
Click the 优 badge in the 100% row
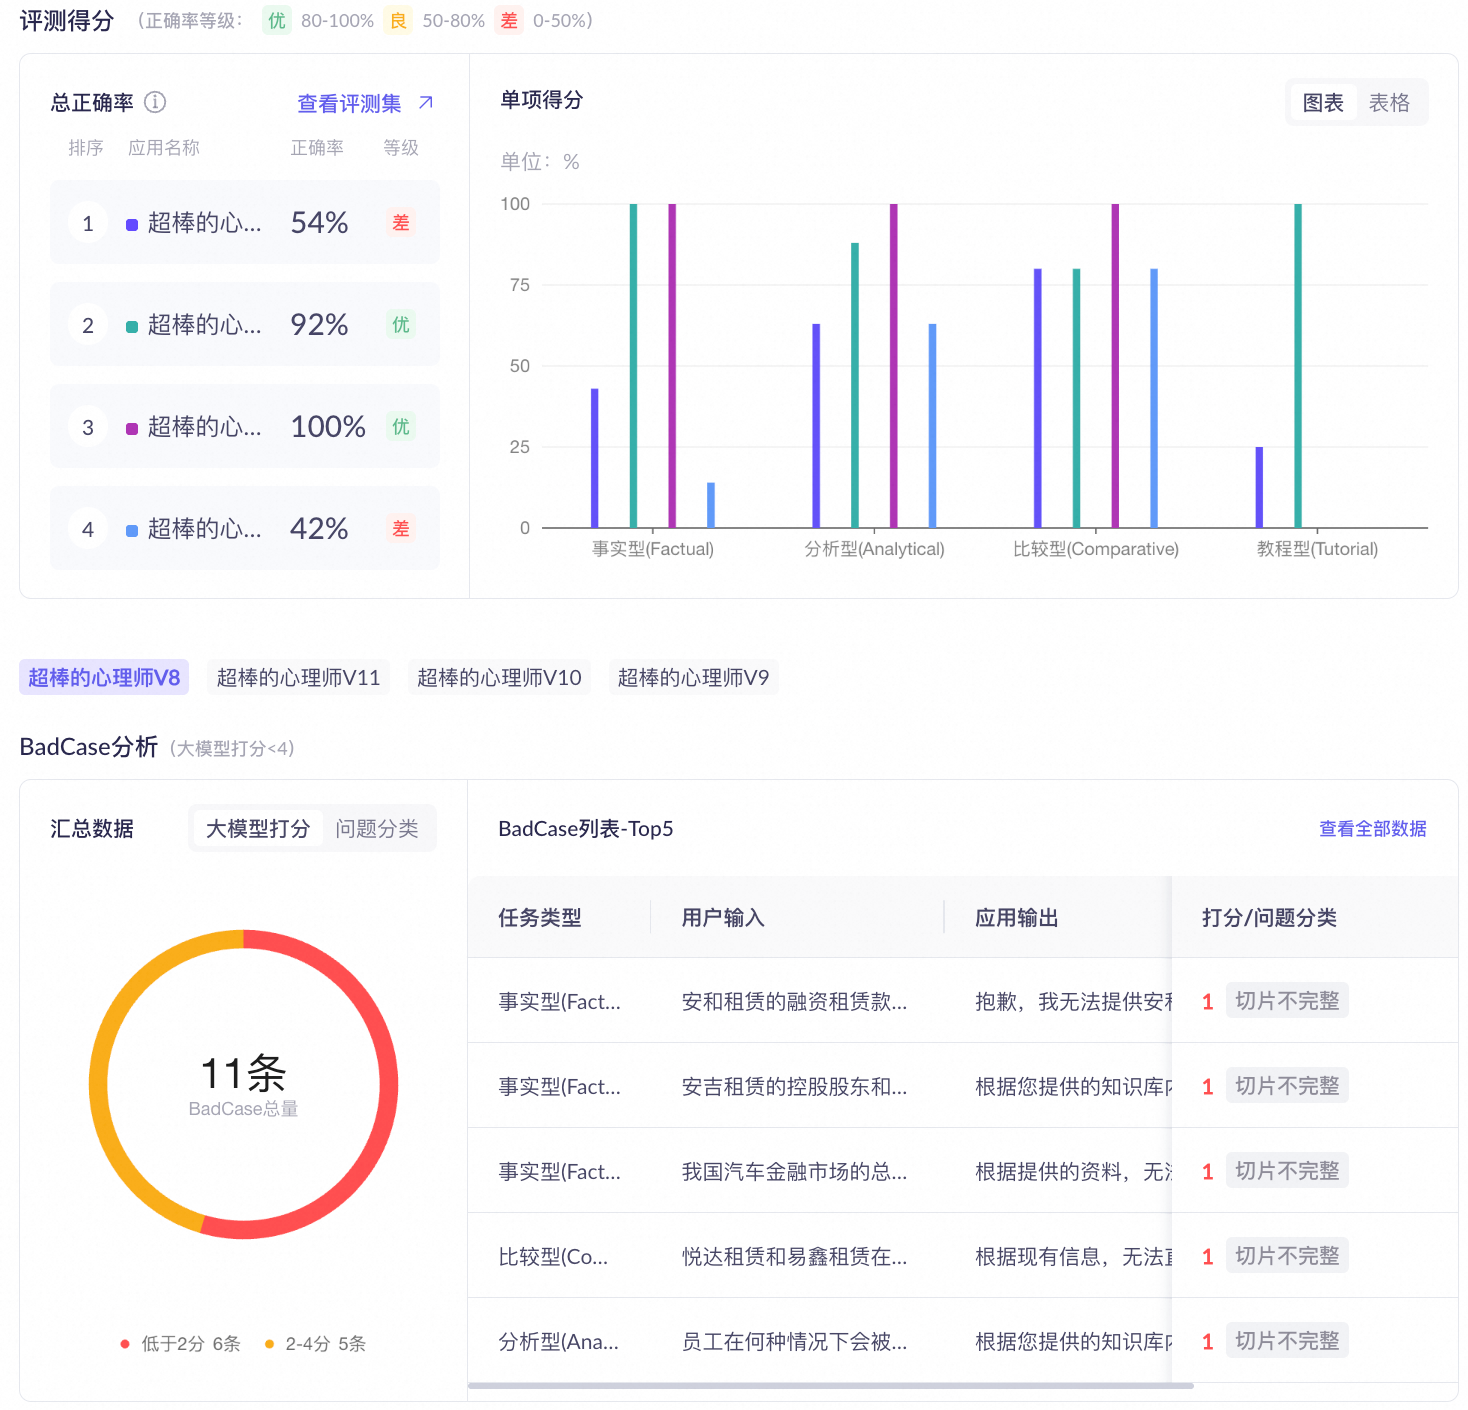(x=400, y=426)
